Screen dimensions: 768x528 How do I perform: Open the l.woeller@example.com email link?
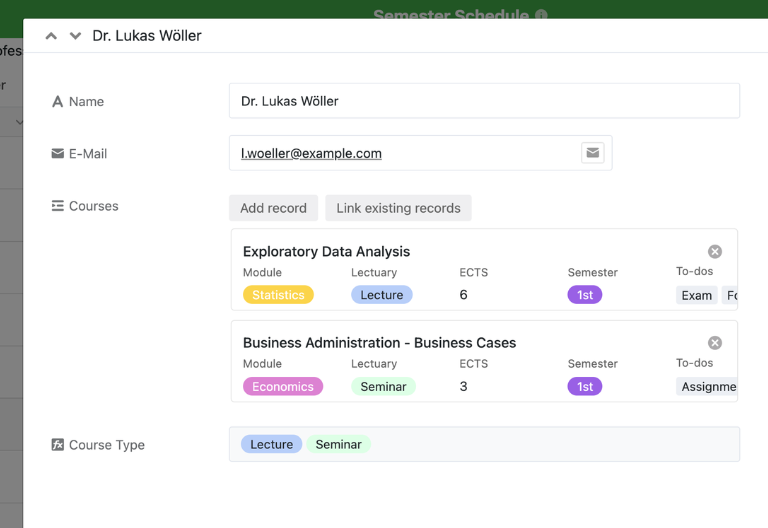coord(311,153)
